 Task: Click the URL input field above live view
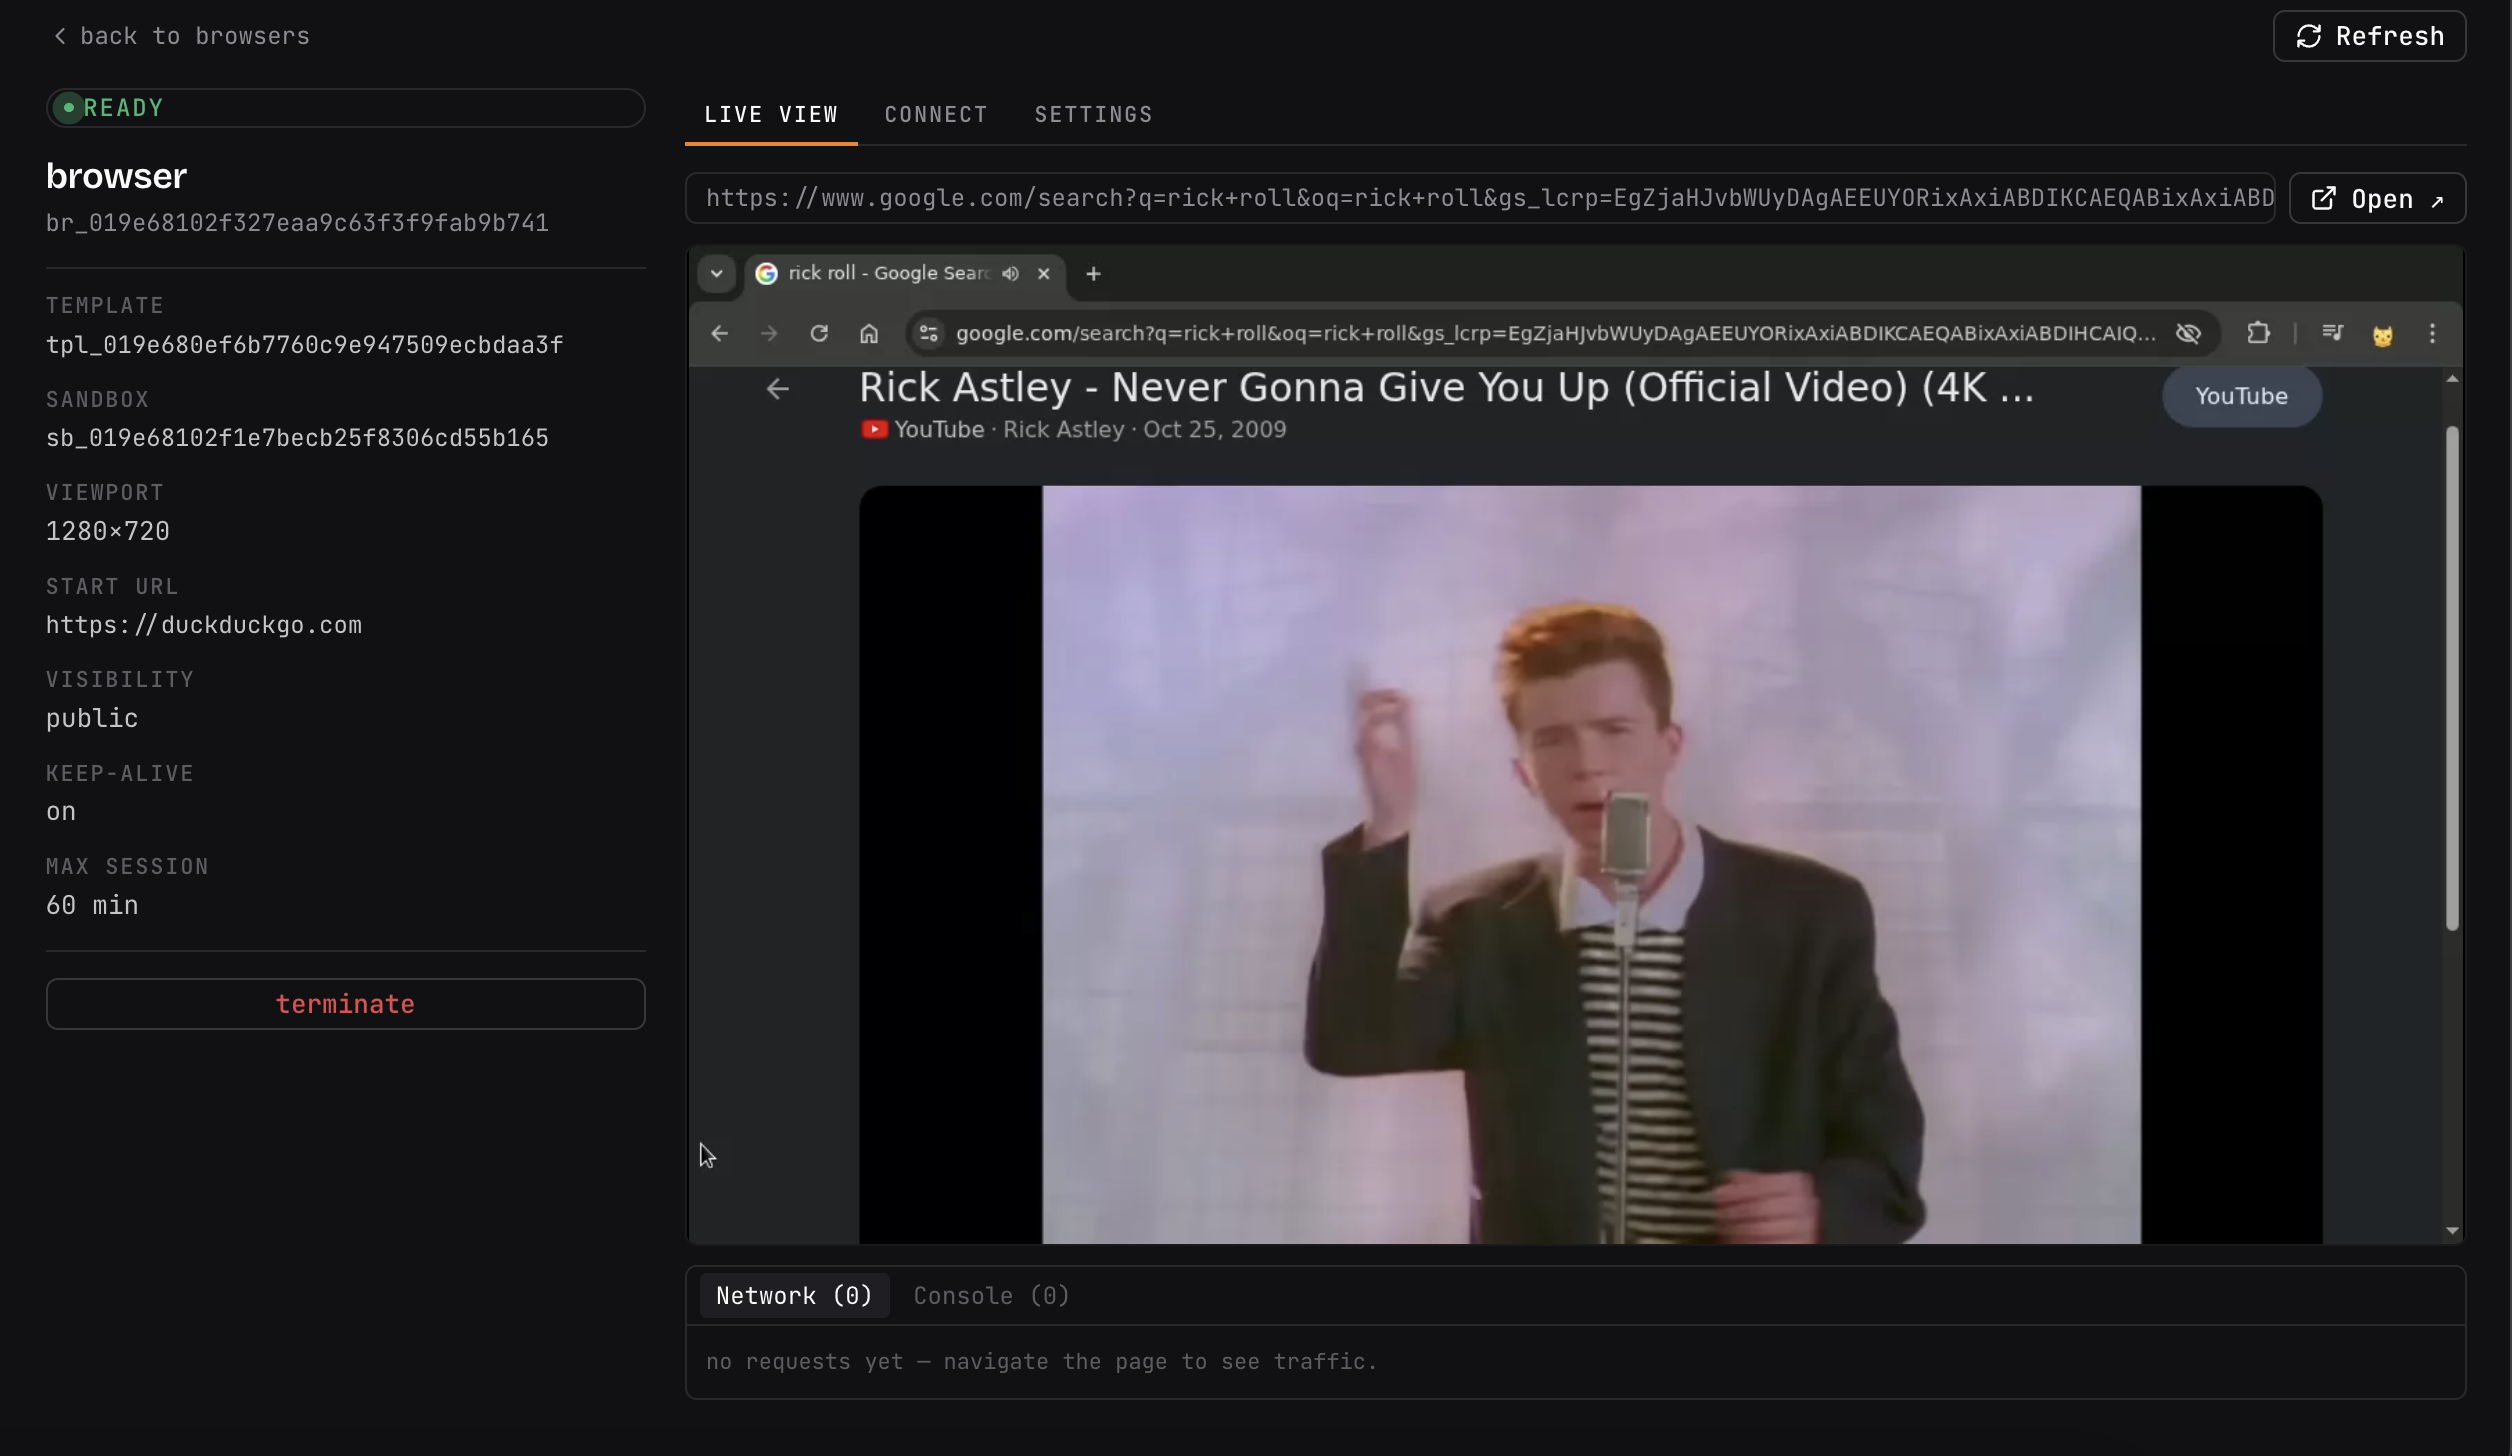coord(1480,198)
